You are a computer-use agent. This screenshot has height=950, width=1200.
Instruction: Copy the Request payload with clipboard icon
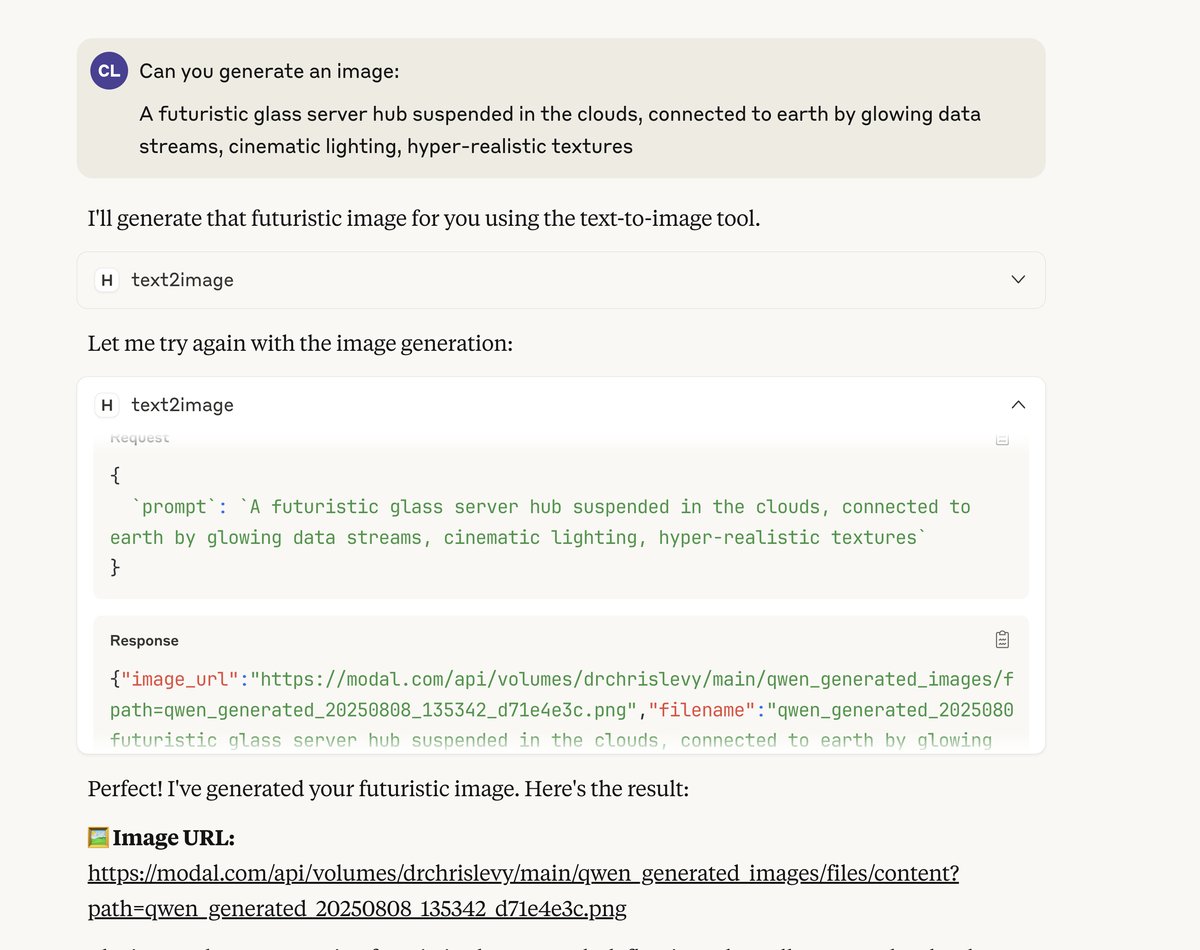click(x=1002, y=438)
